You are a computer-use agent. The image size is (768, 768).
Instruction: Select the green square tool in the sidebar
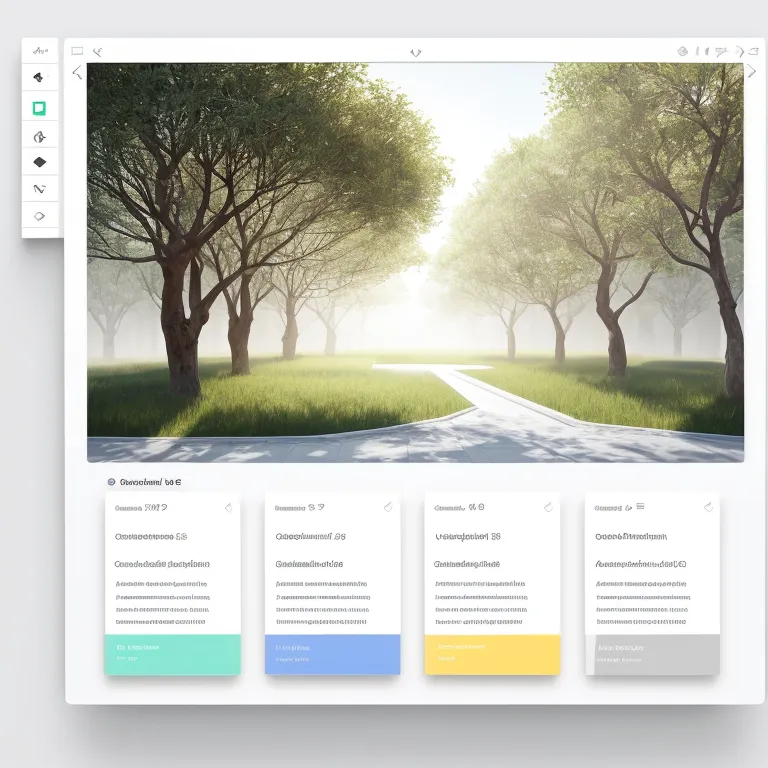[x=40, y=108]
